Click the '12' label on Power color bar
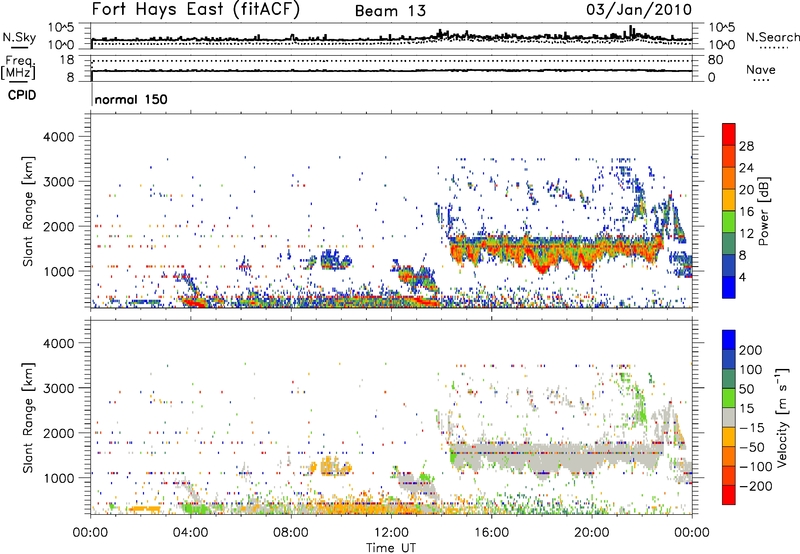This screenshot has width=800, height=554. 746,234
